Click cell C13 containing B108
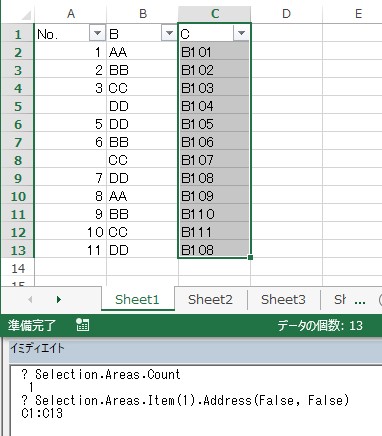 point(214,249)
